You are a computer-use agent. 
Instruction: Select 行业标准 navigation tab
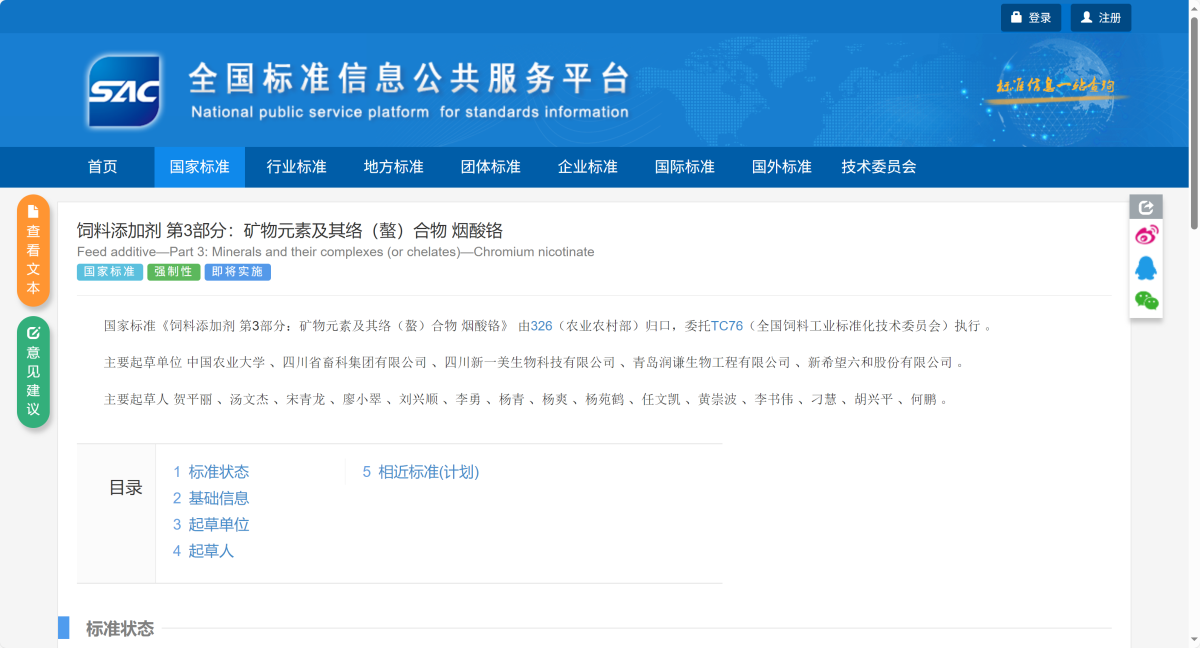(296, 167)
